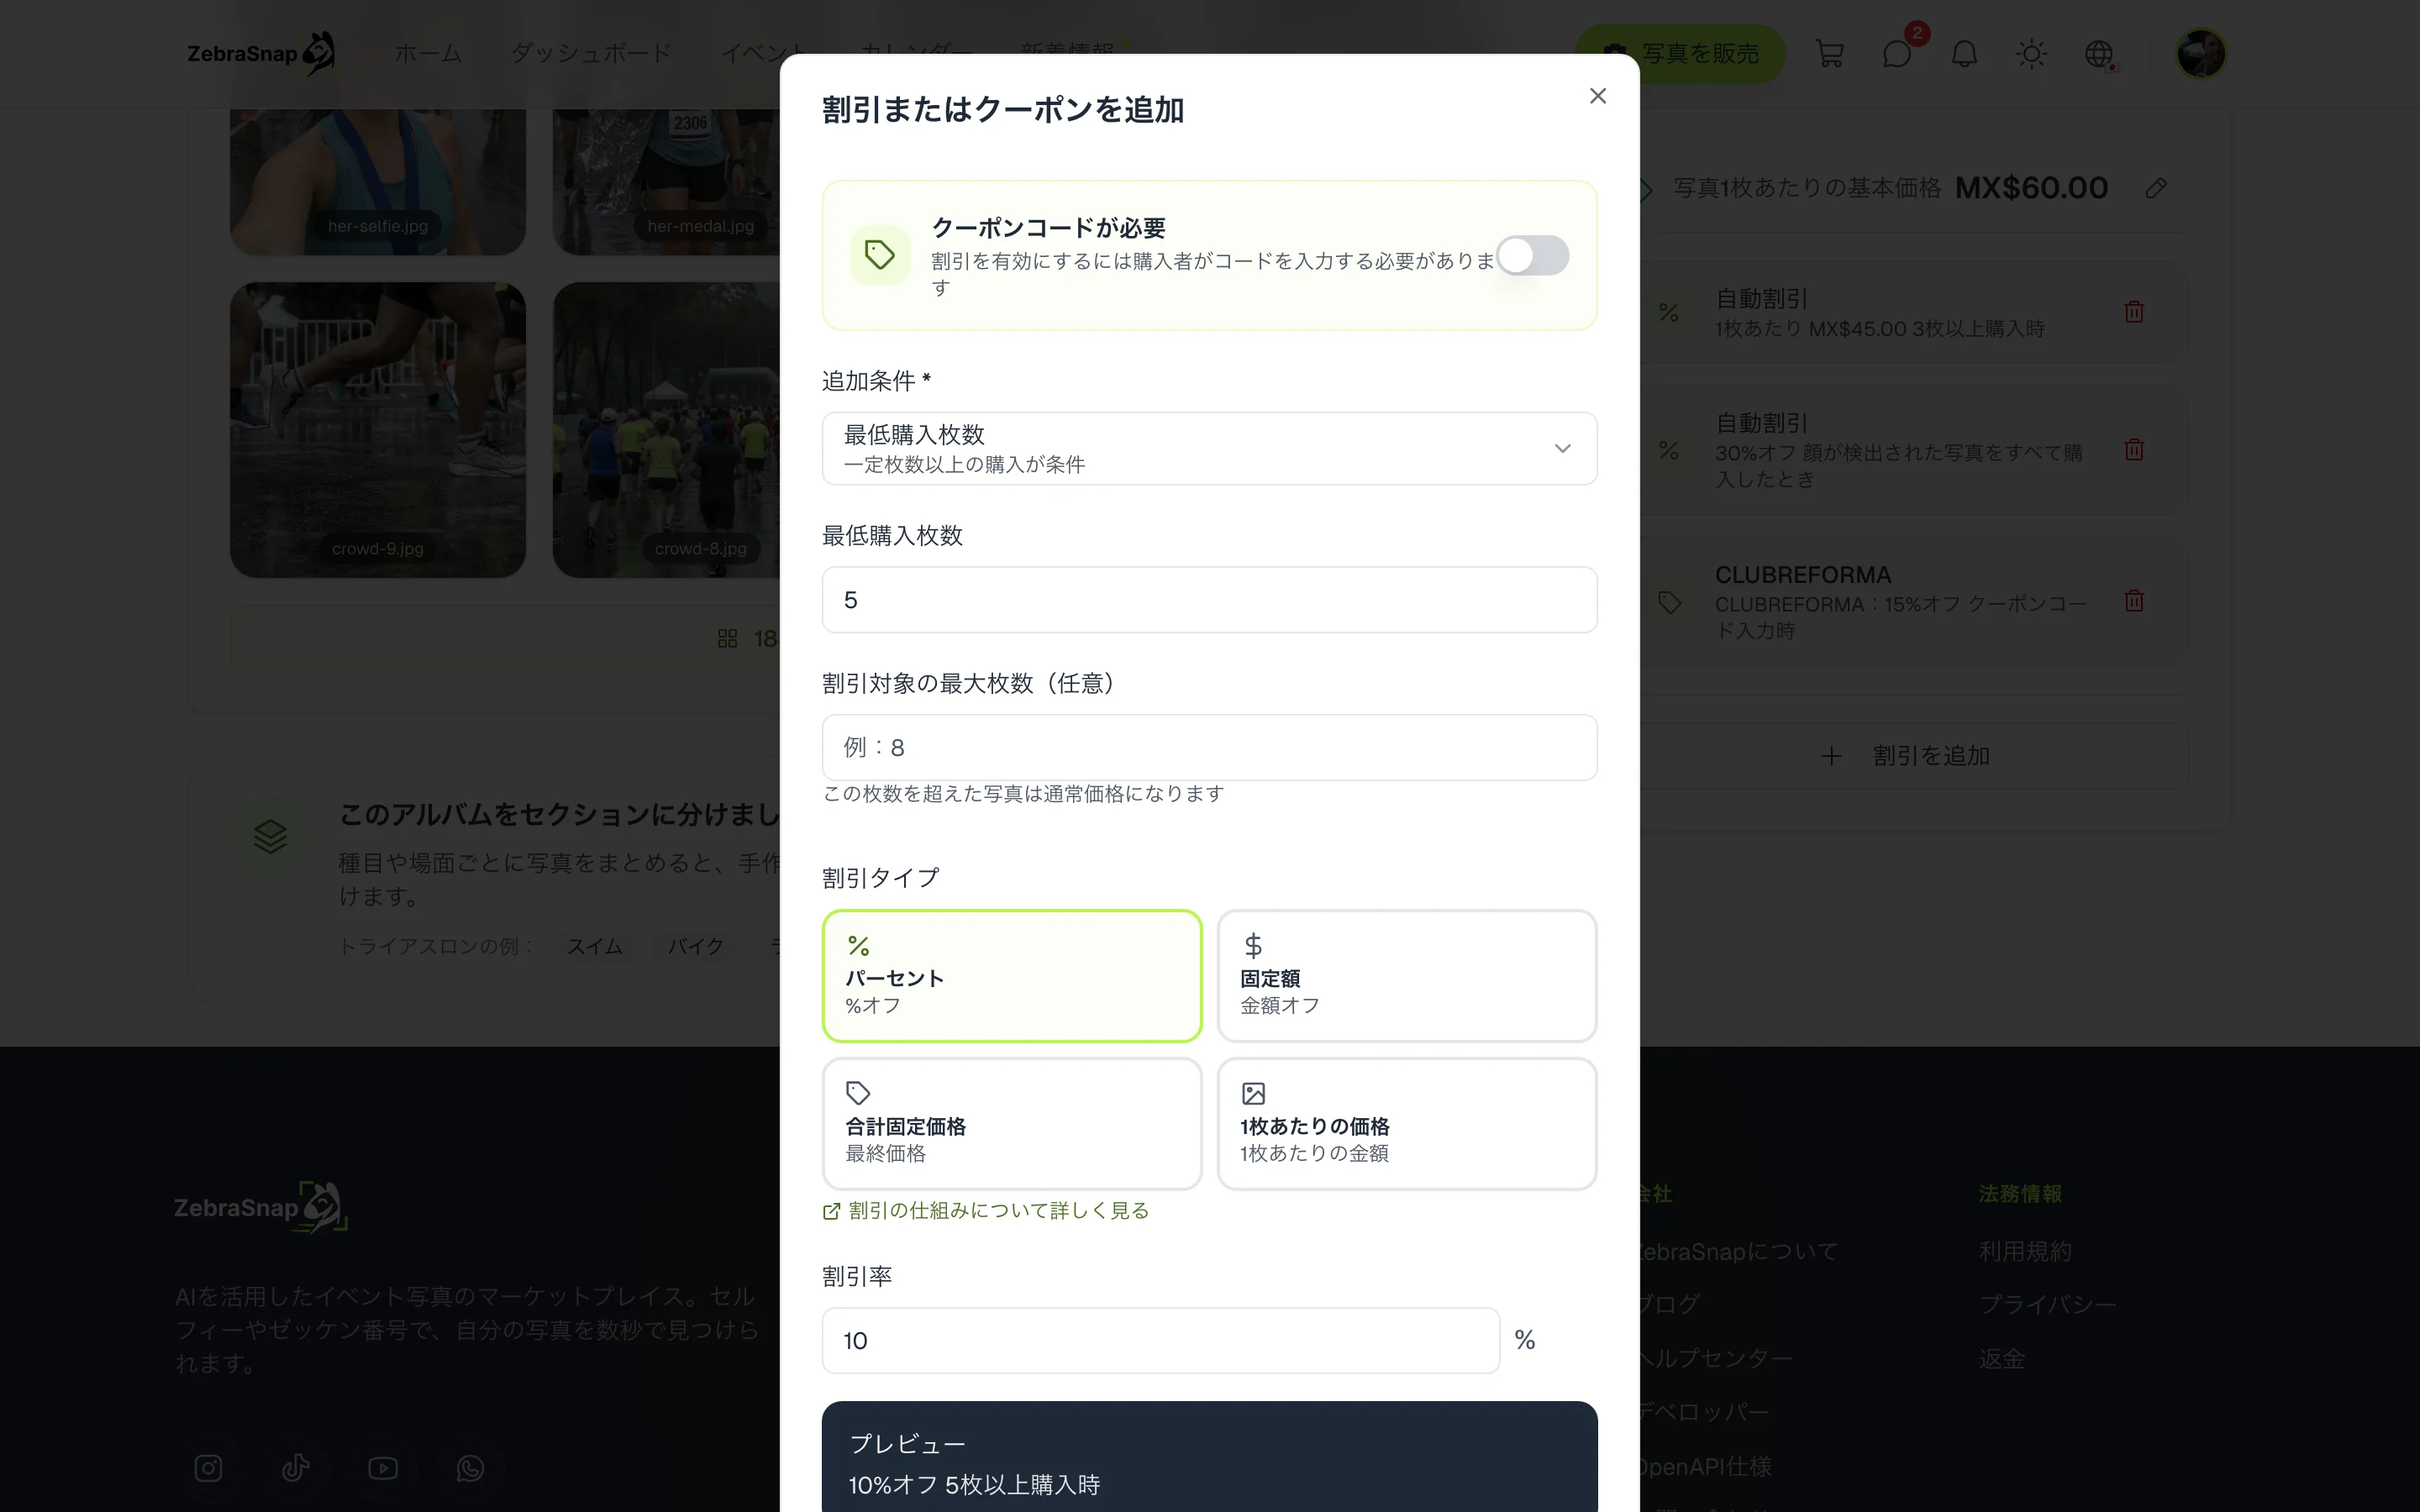2420x1512 pixels.
Task: Select the 1枚あたりの価格 discount type
Action: point(1406,1123)
